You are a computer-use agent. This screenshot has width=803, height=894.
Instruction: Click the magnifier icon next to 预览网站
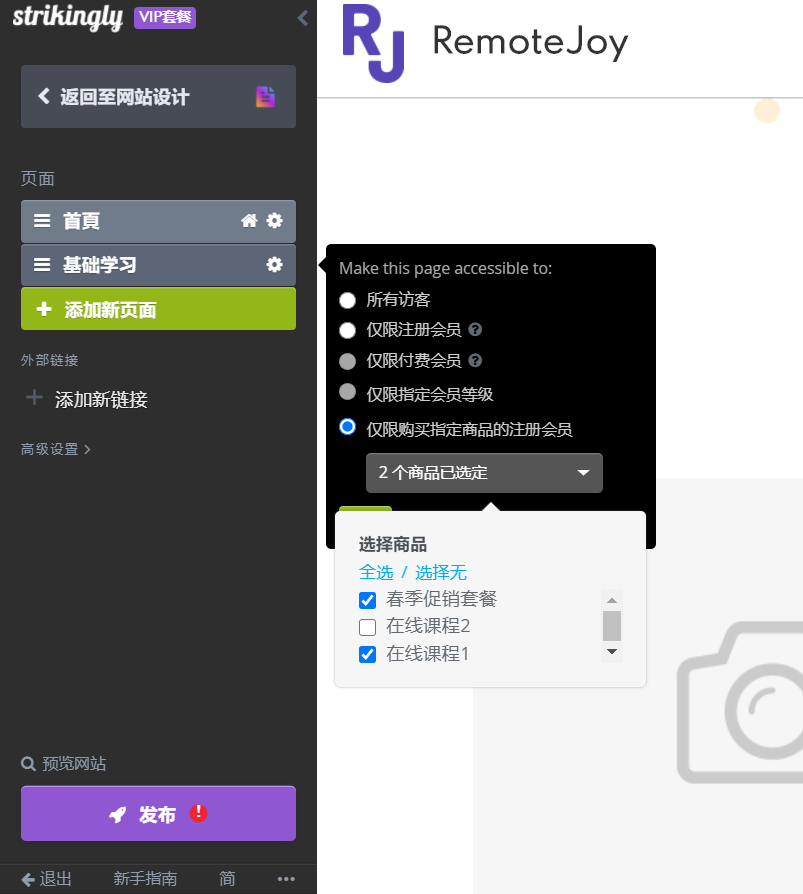point(28,764)
